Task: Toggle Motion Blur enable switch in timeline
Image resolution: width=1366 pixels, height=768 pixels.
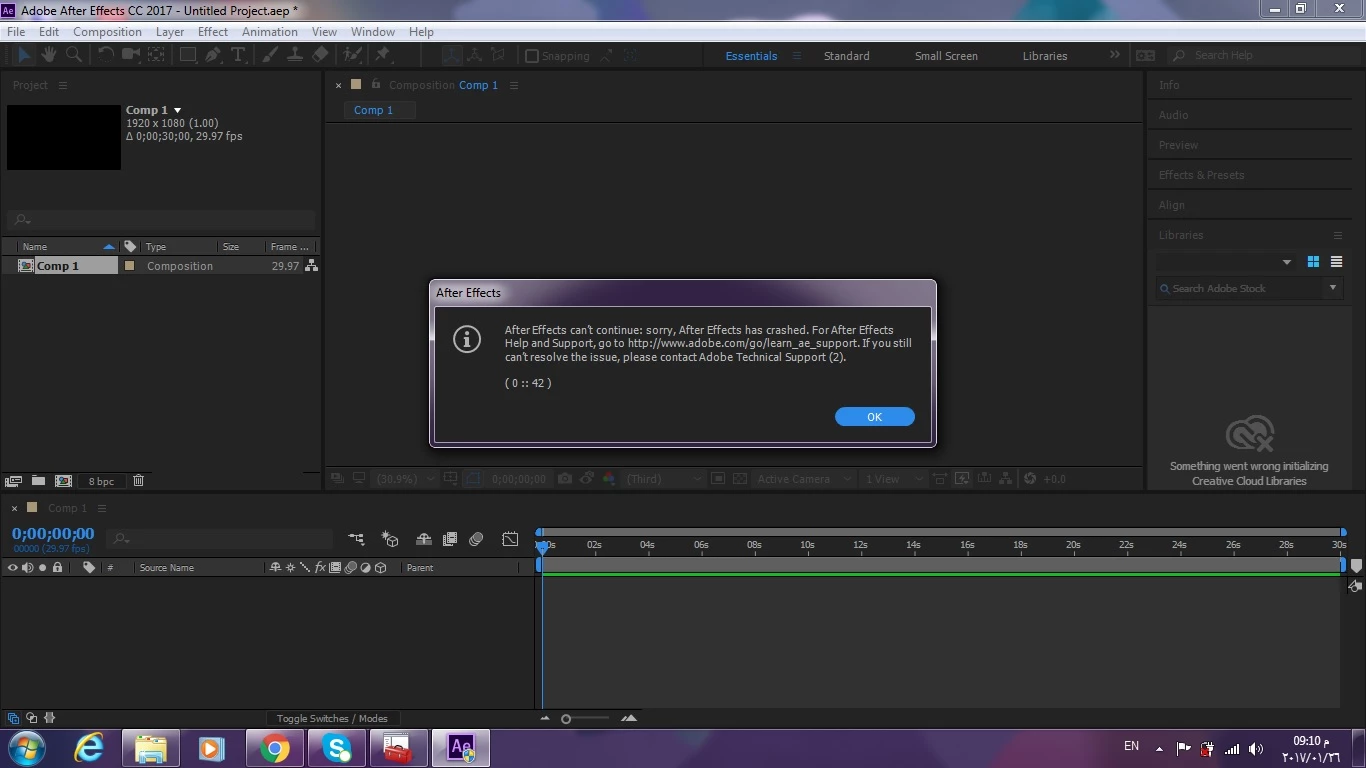Action: coord(476,539)
